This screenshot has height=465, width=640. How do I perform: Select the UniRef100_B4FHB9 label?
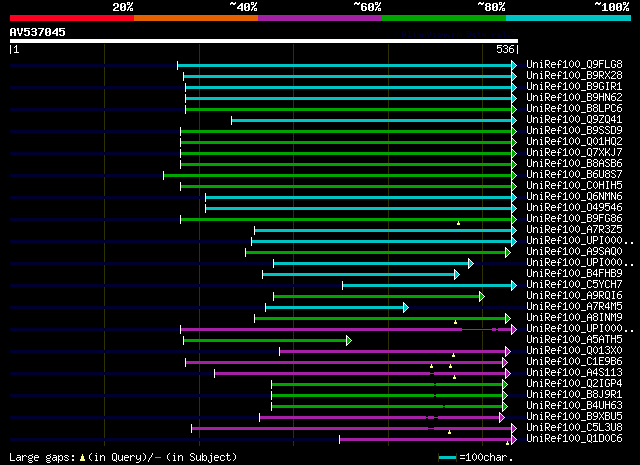pyautogui.click(x=574, y=274)
